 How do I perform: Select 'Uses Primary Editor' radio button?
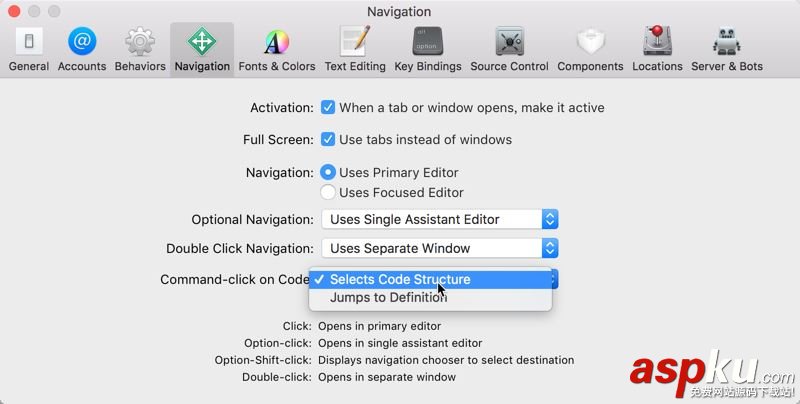pyautogui.click(x=328, y=173)
